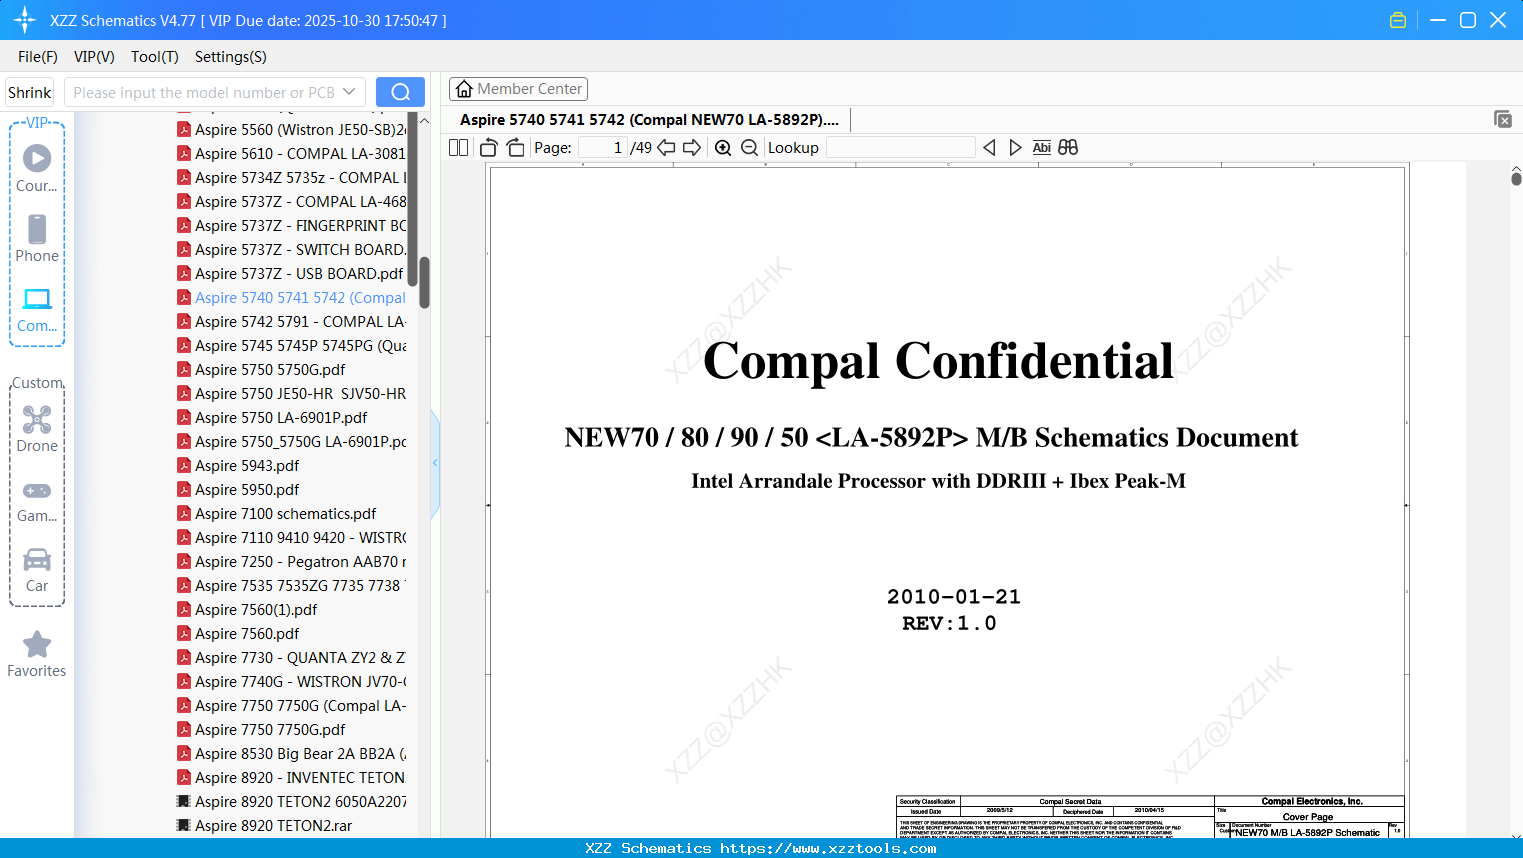Toggle the Abi text match option
This screenshot has width=1523, height=858.
tap(1042, 147)
